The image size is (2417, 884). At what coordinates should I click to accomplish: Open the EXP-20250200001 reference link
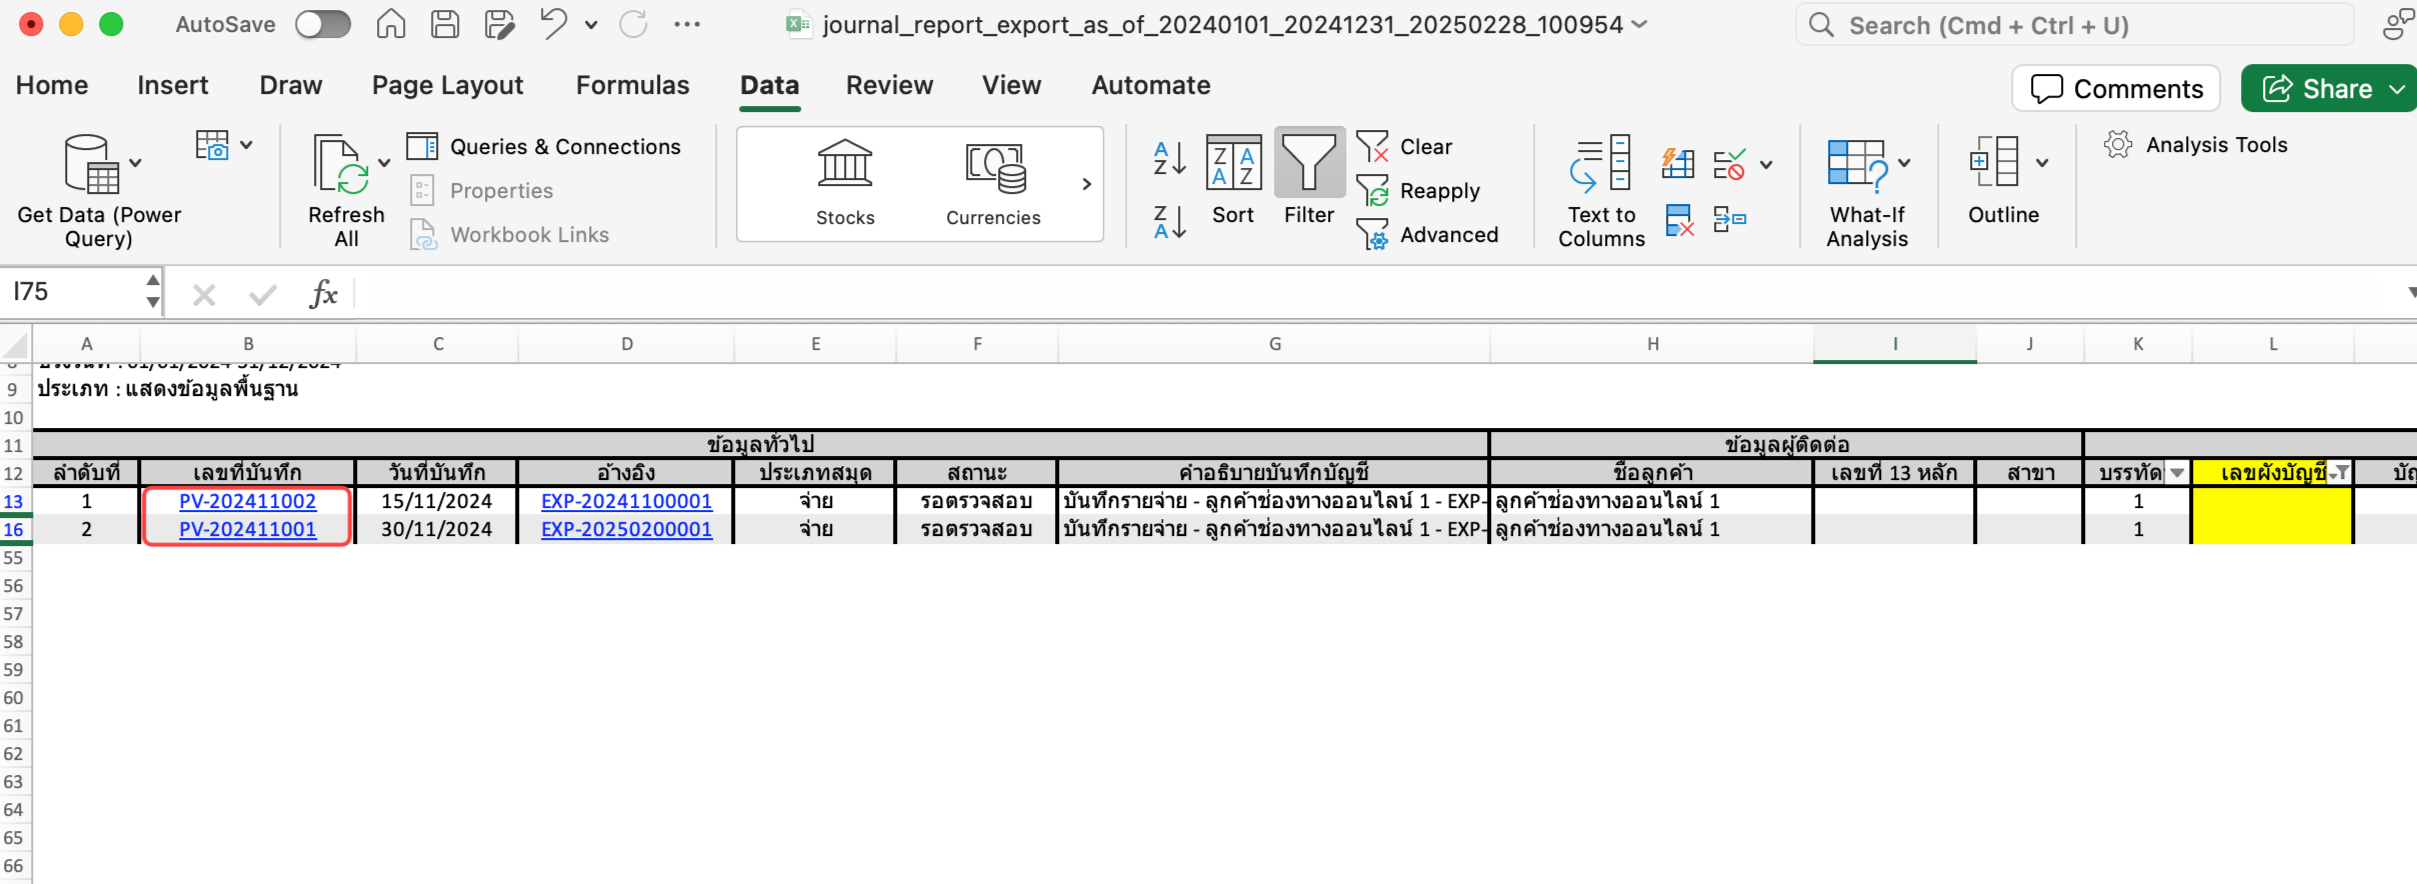(x=627, y=530)
